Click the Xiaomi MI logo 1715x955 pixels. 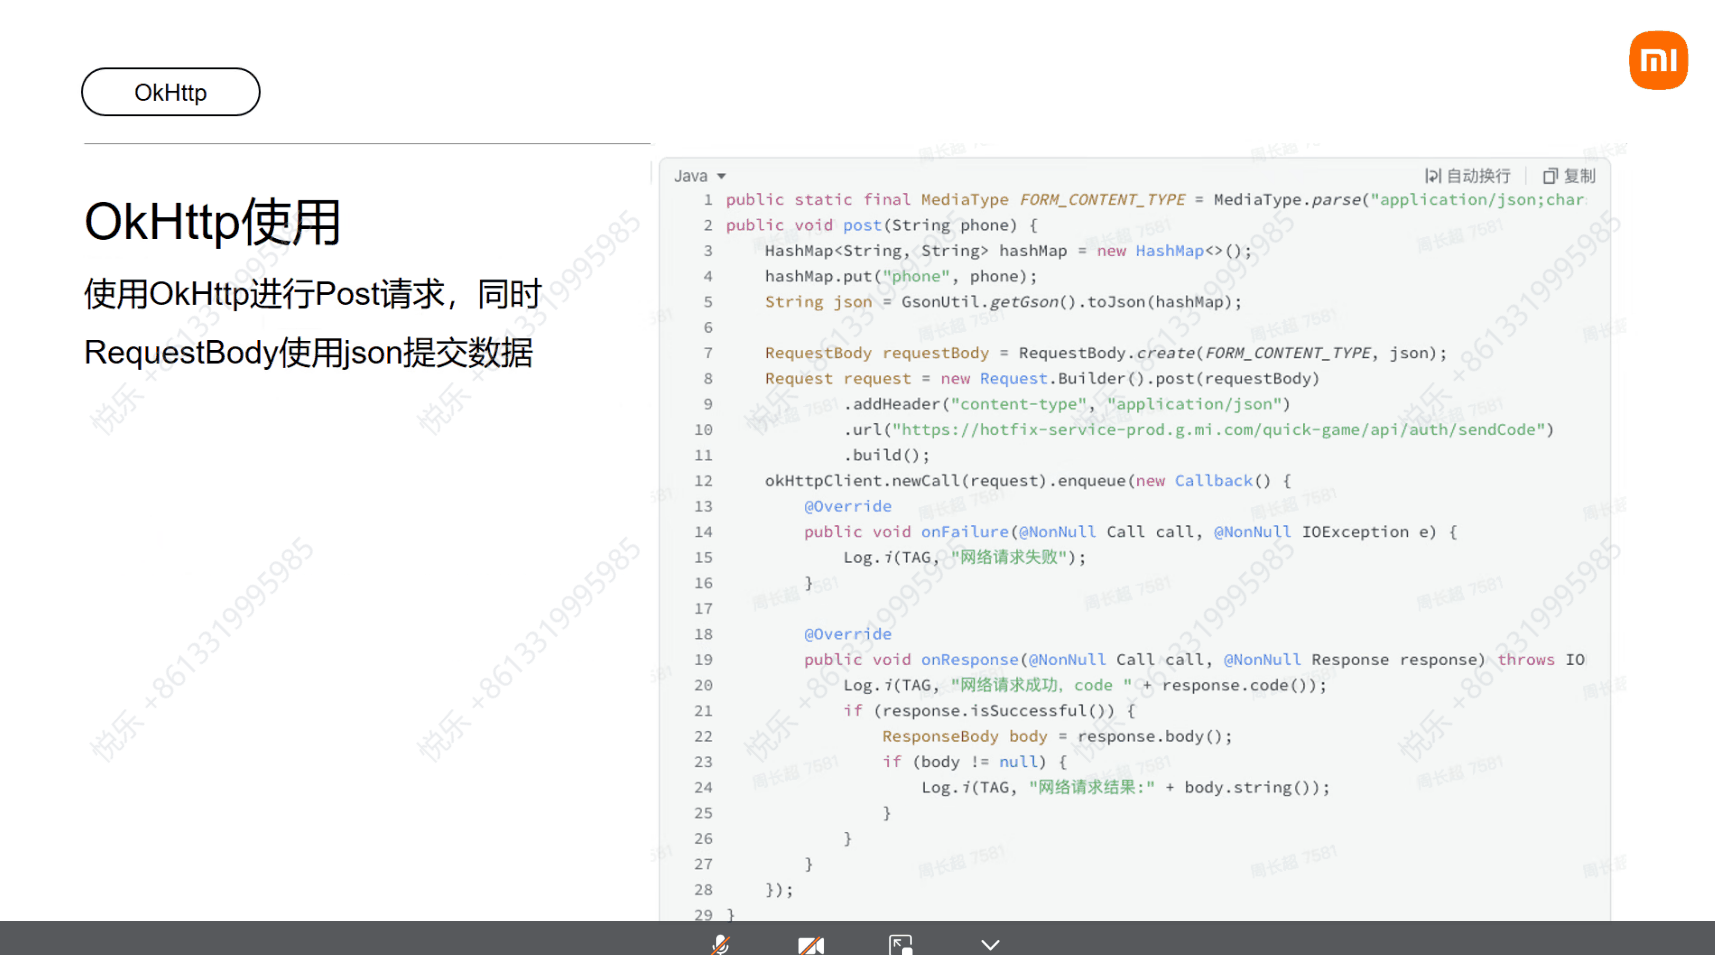[x=1658, y=60]
